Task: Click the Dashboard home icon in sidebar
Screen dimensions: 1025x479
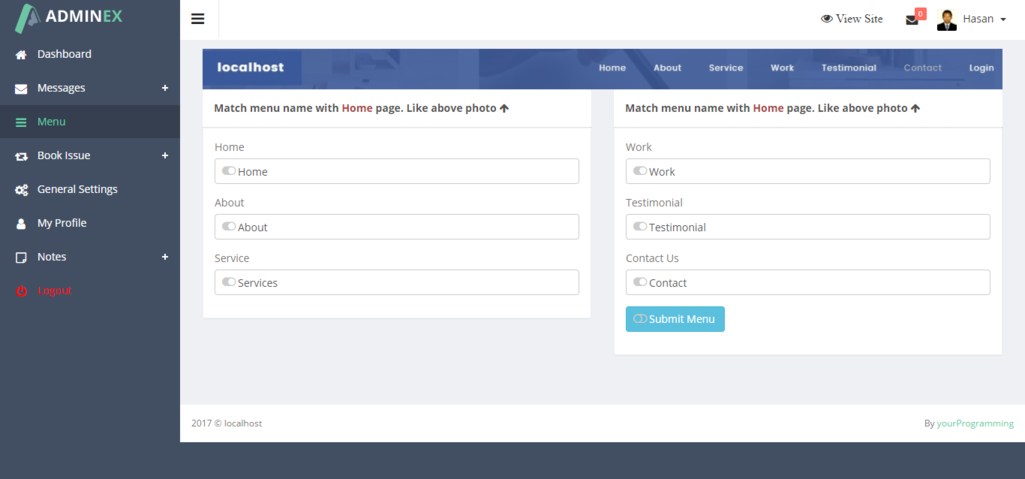Action: click(21, 55)
